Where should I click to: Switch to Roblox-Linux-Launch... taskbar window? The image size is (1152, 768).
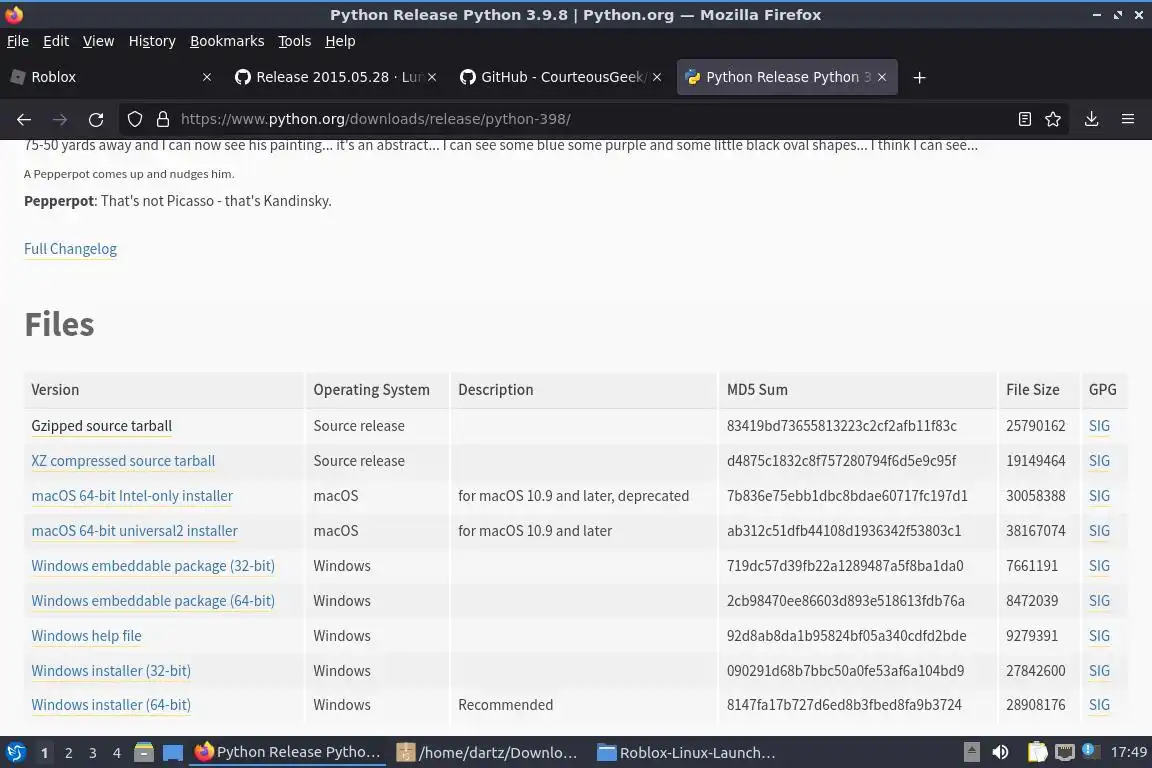(687, 753)
